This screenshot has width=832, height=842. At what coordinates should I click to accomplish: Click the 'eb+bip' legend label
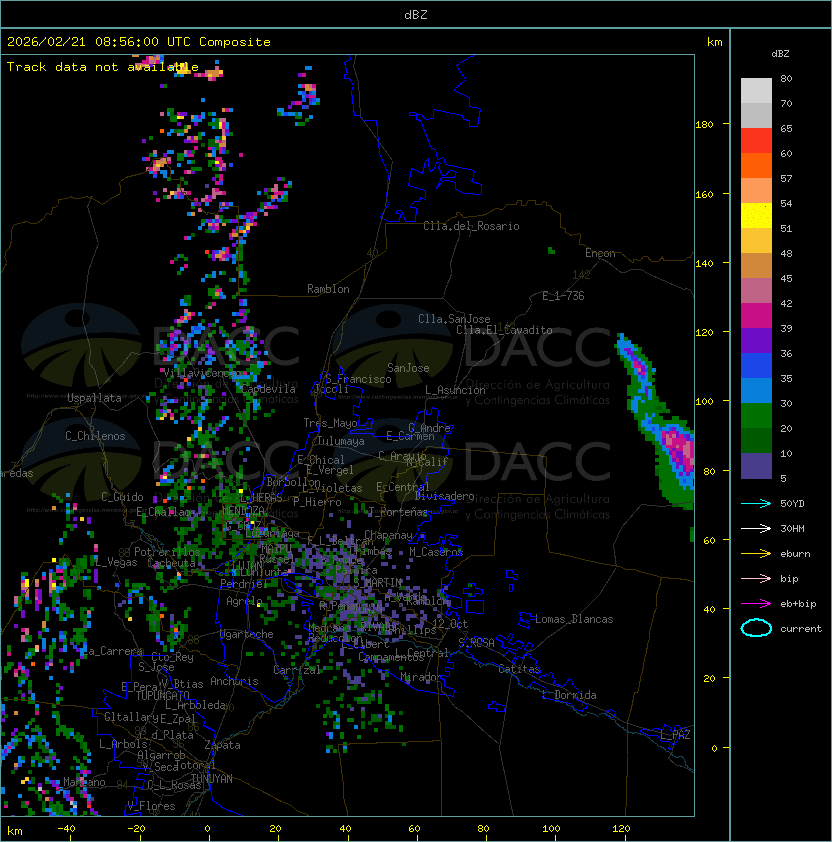click(798, 604)
